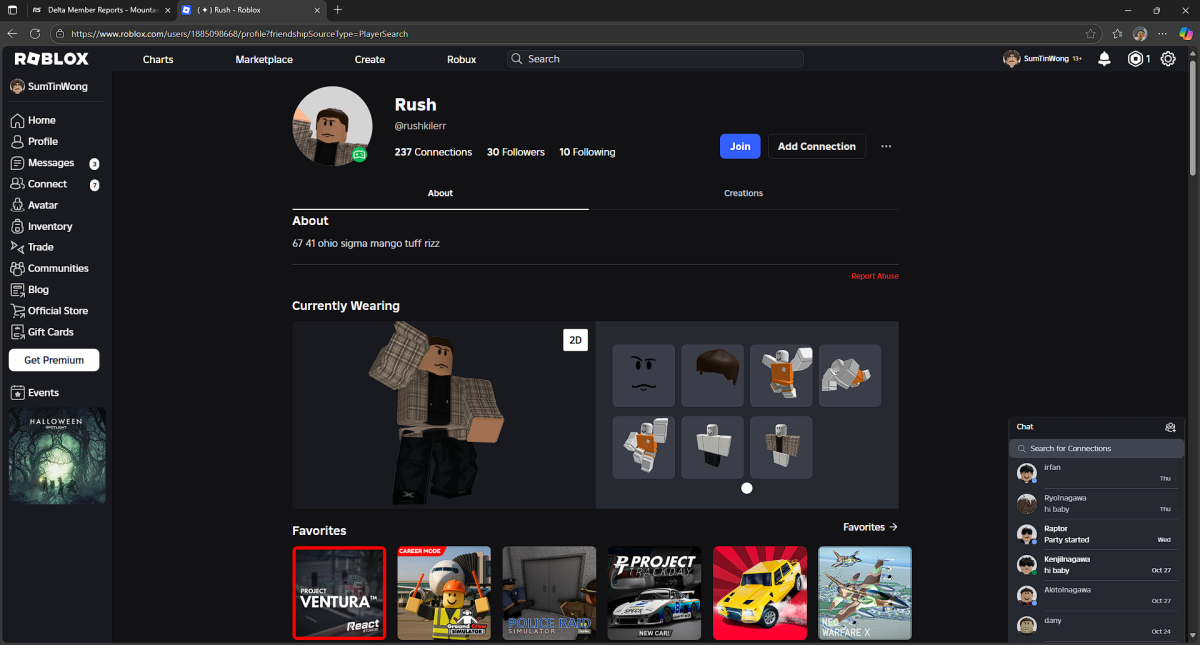Go to Inventory in the sidebar
Screen dimensions: 1200x645
[x=49, y=226]
